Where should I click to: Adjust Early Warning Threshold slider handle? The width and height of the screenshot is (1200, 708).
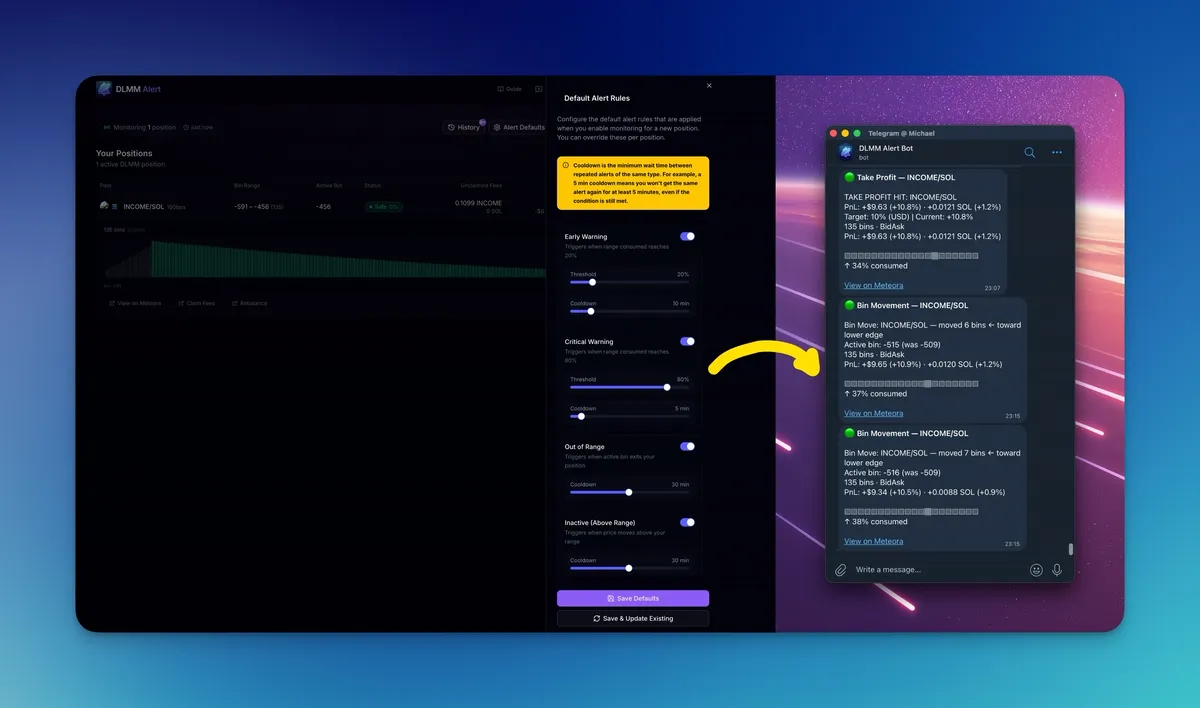pyautogui.click(x=592, y=282)
